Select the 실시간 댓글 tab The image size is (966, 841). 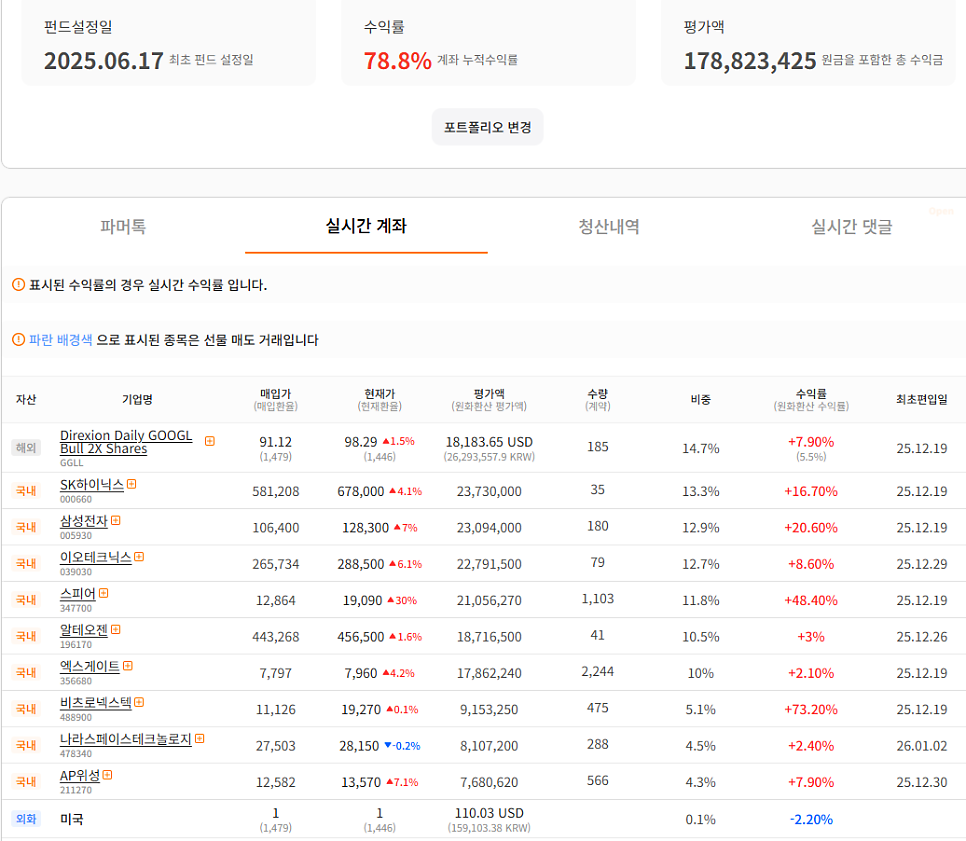click(851, 227)
